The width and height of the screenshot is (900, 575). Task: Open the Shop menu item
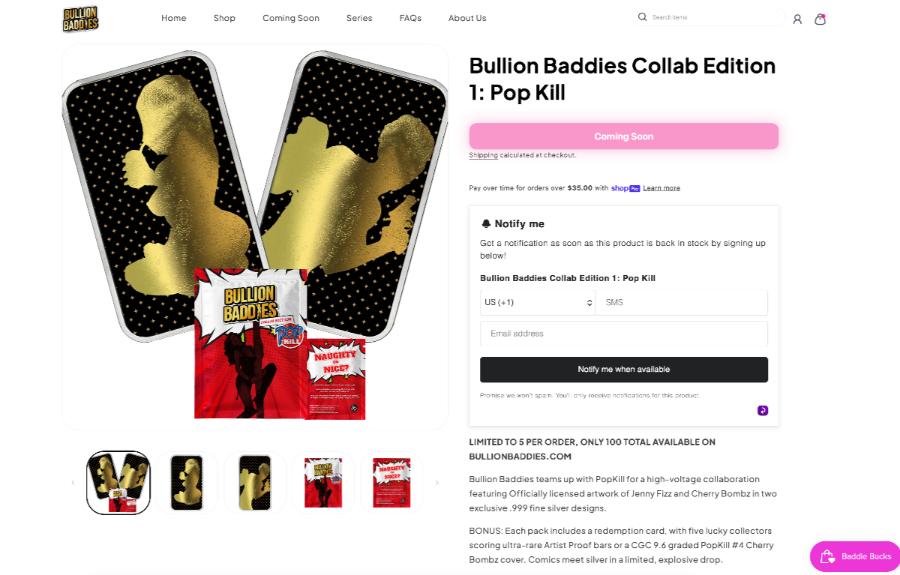coord(224,18)
